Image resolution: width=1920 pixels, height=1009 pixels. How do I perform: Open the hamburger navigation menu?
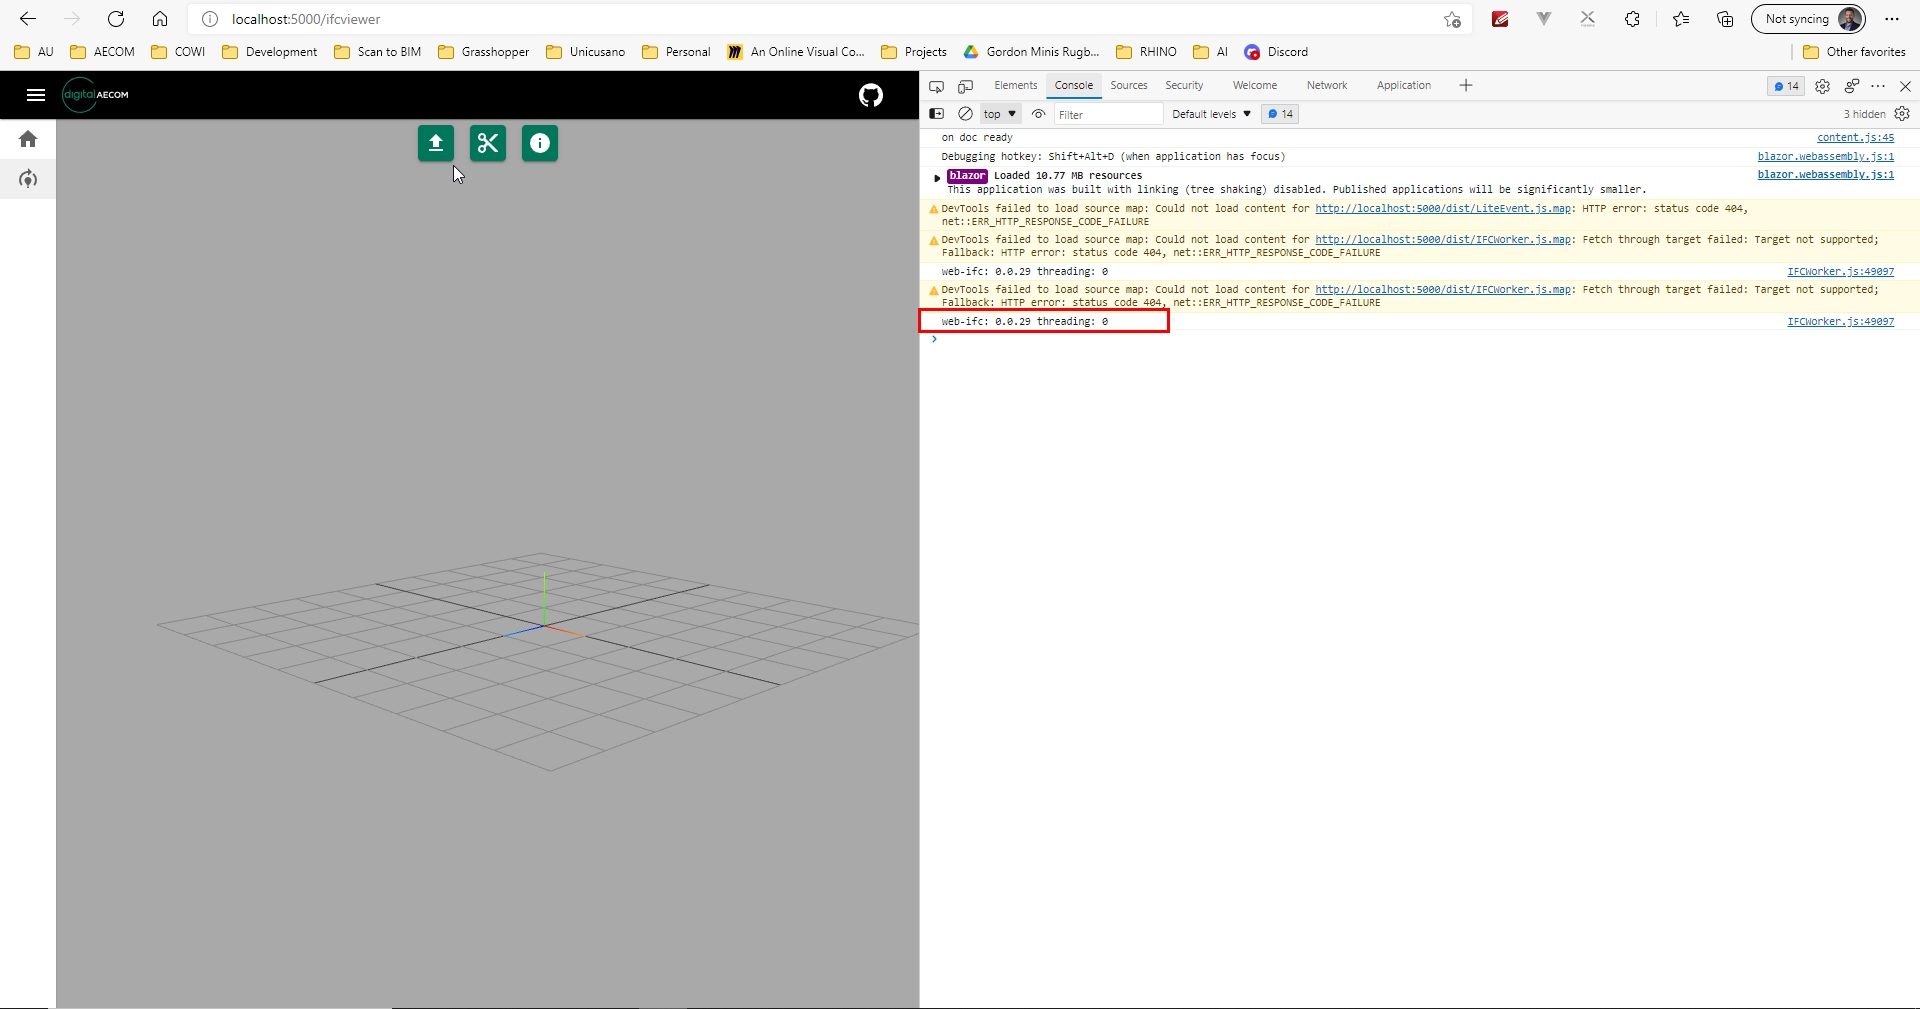(x=36, y=95)
